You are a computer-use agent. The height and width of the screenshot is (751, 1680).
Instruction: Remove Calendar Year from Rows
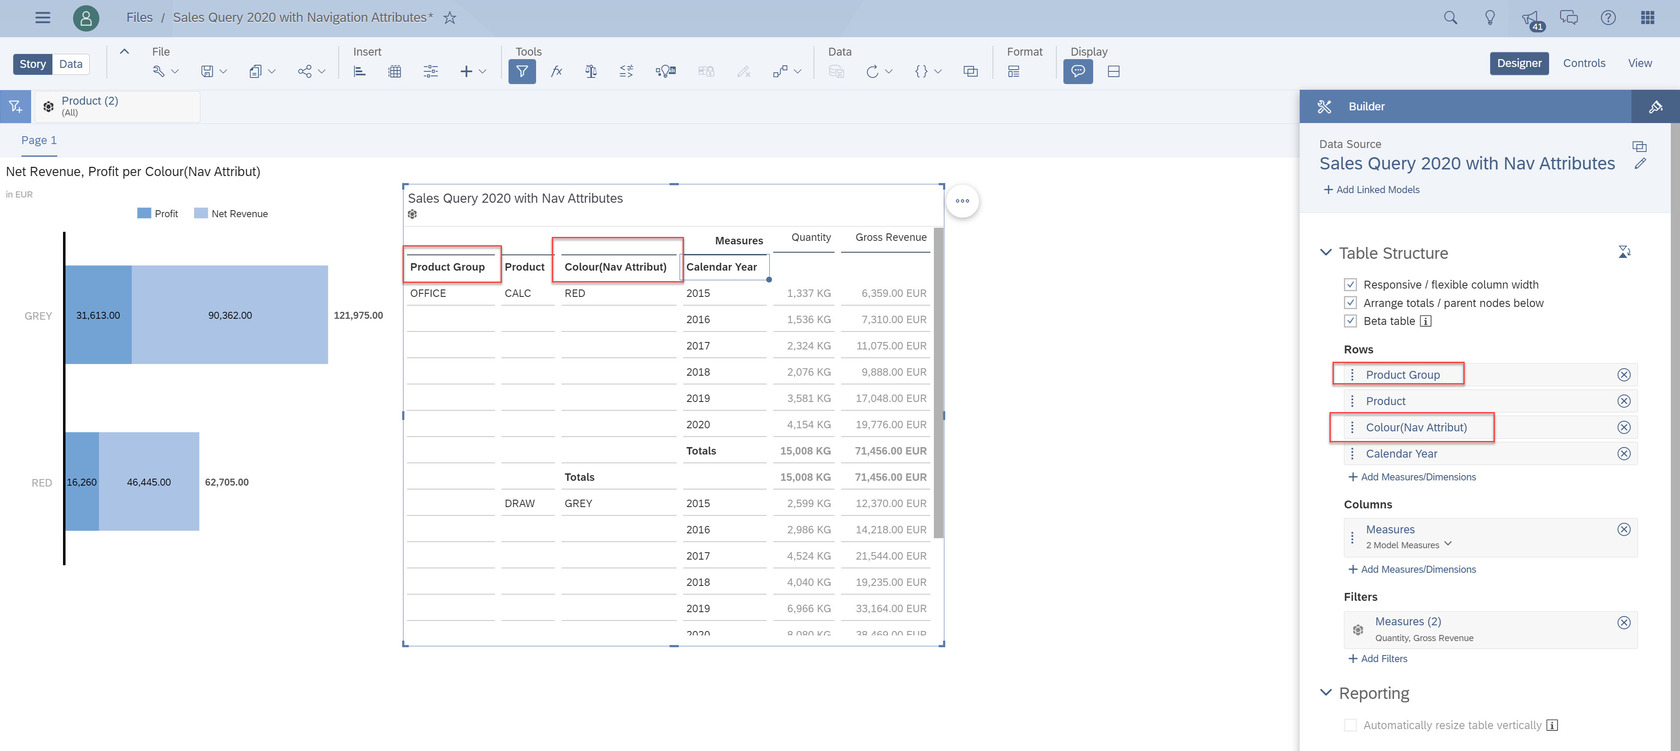coord(1624,454)
